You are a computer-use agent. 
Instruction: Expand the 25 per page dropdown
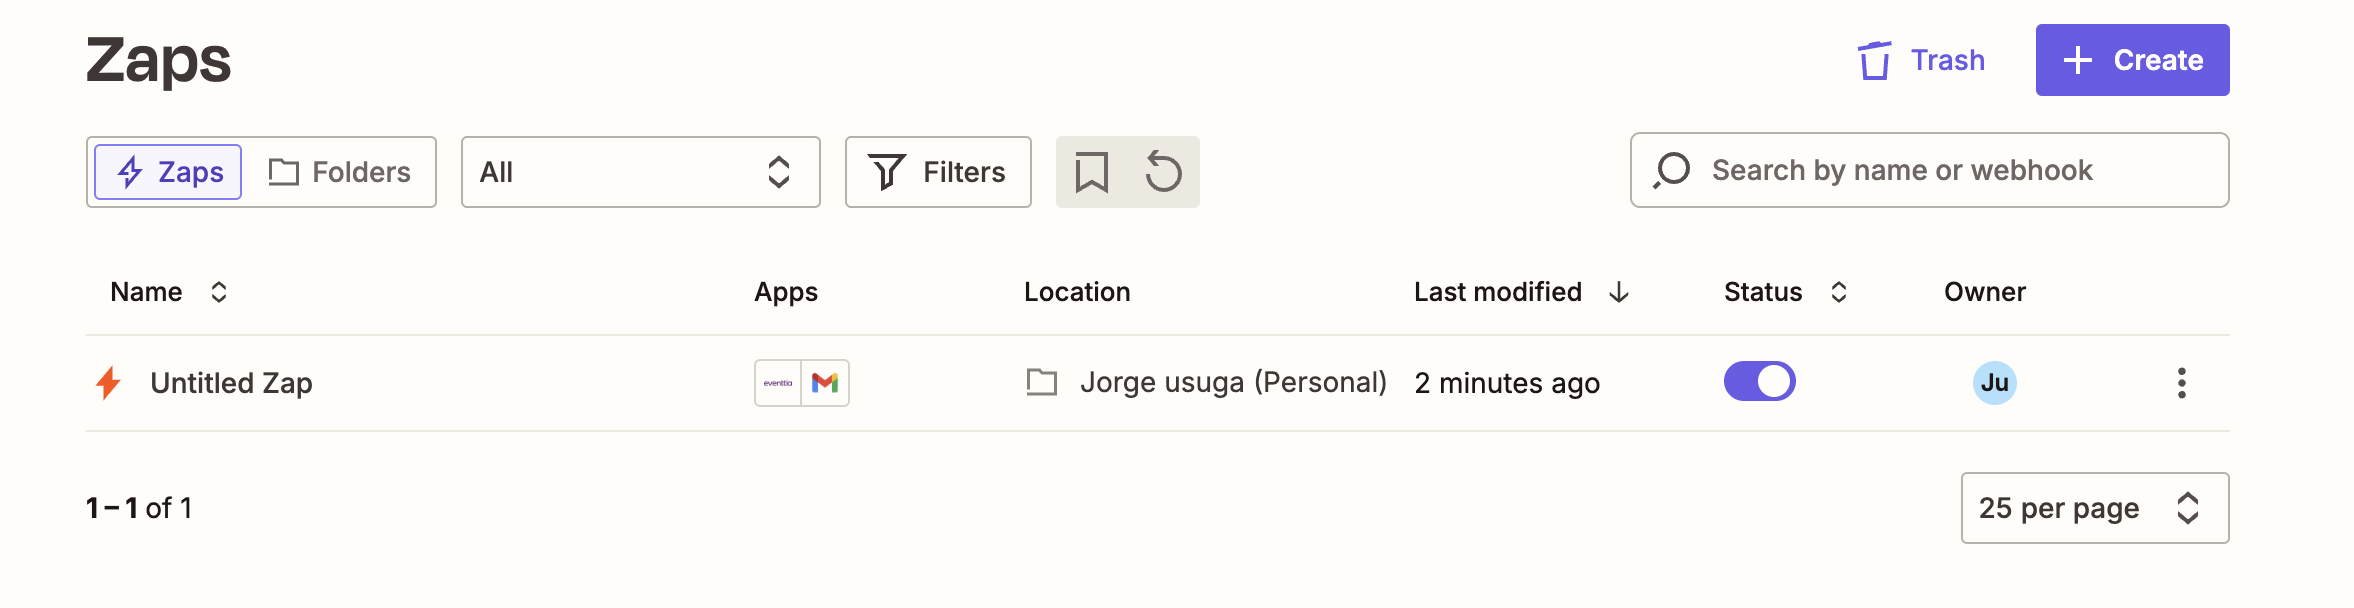pyautogui.click(x=2094, y=508)
